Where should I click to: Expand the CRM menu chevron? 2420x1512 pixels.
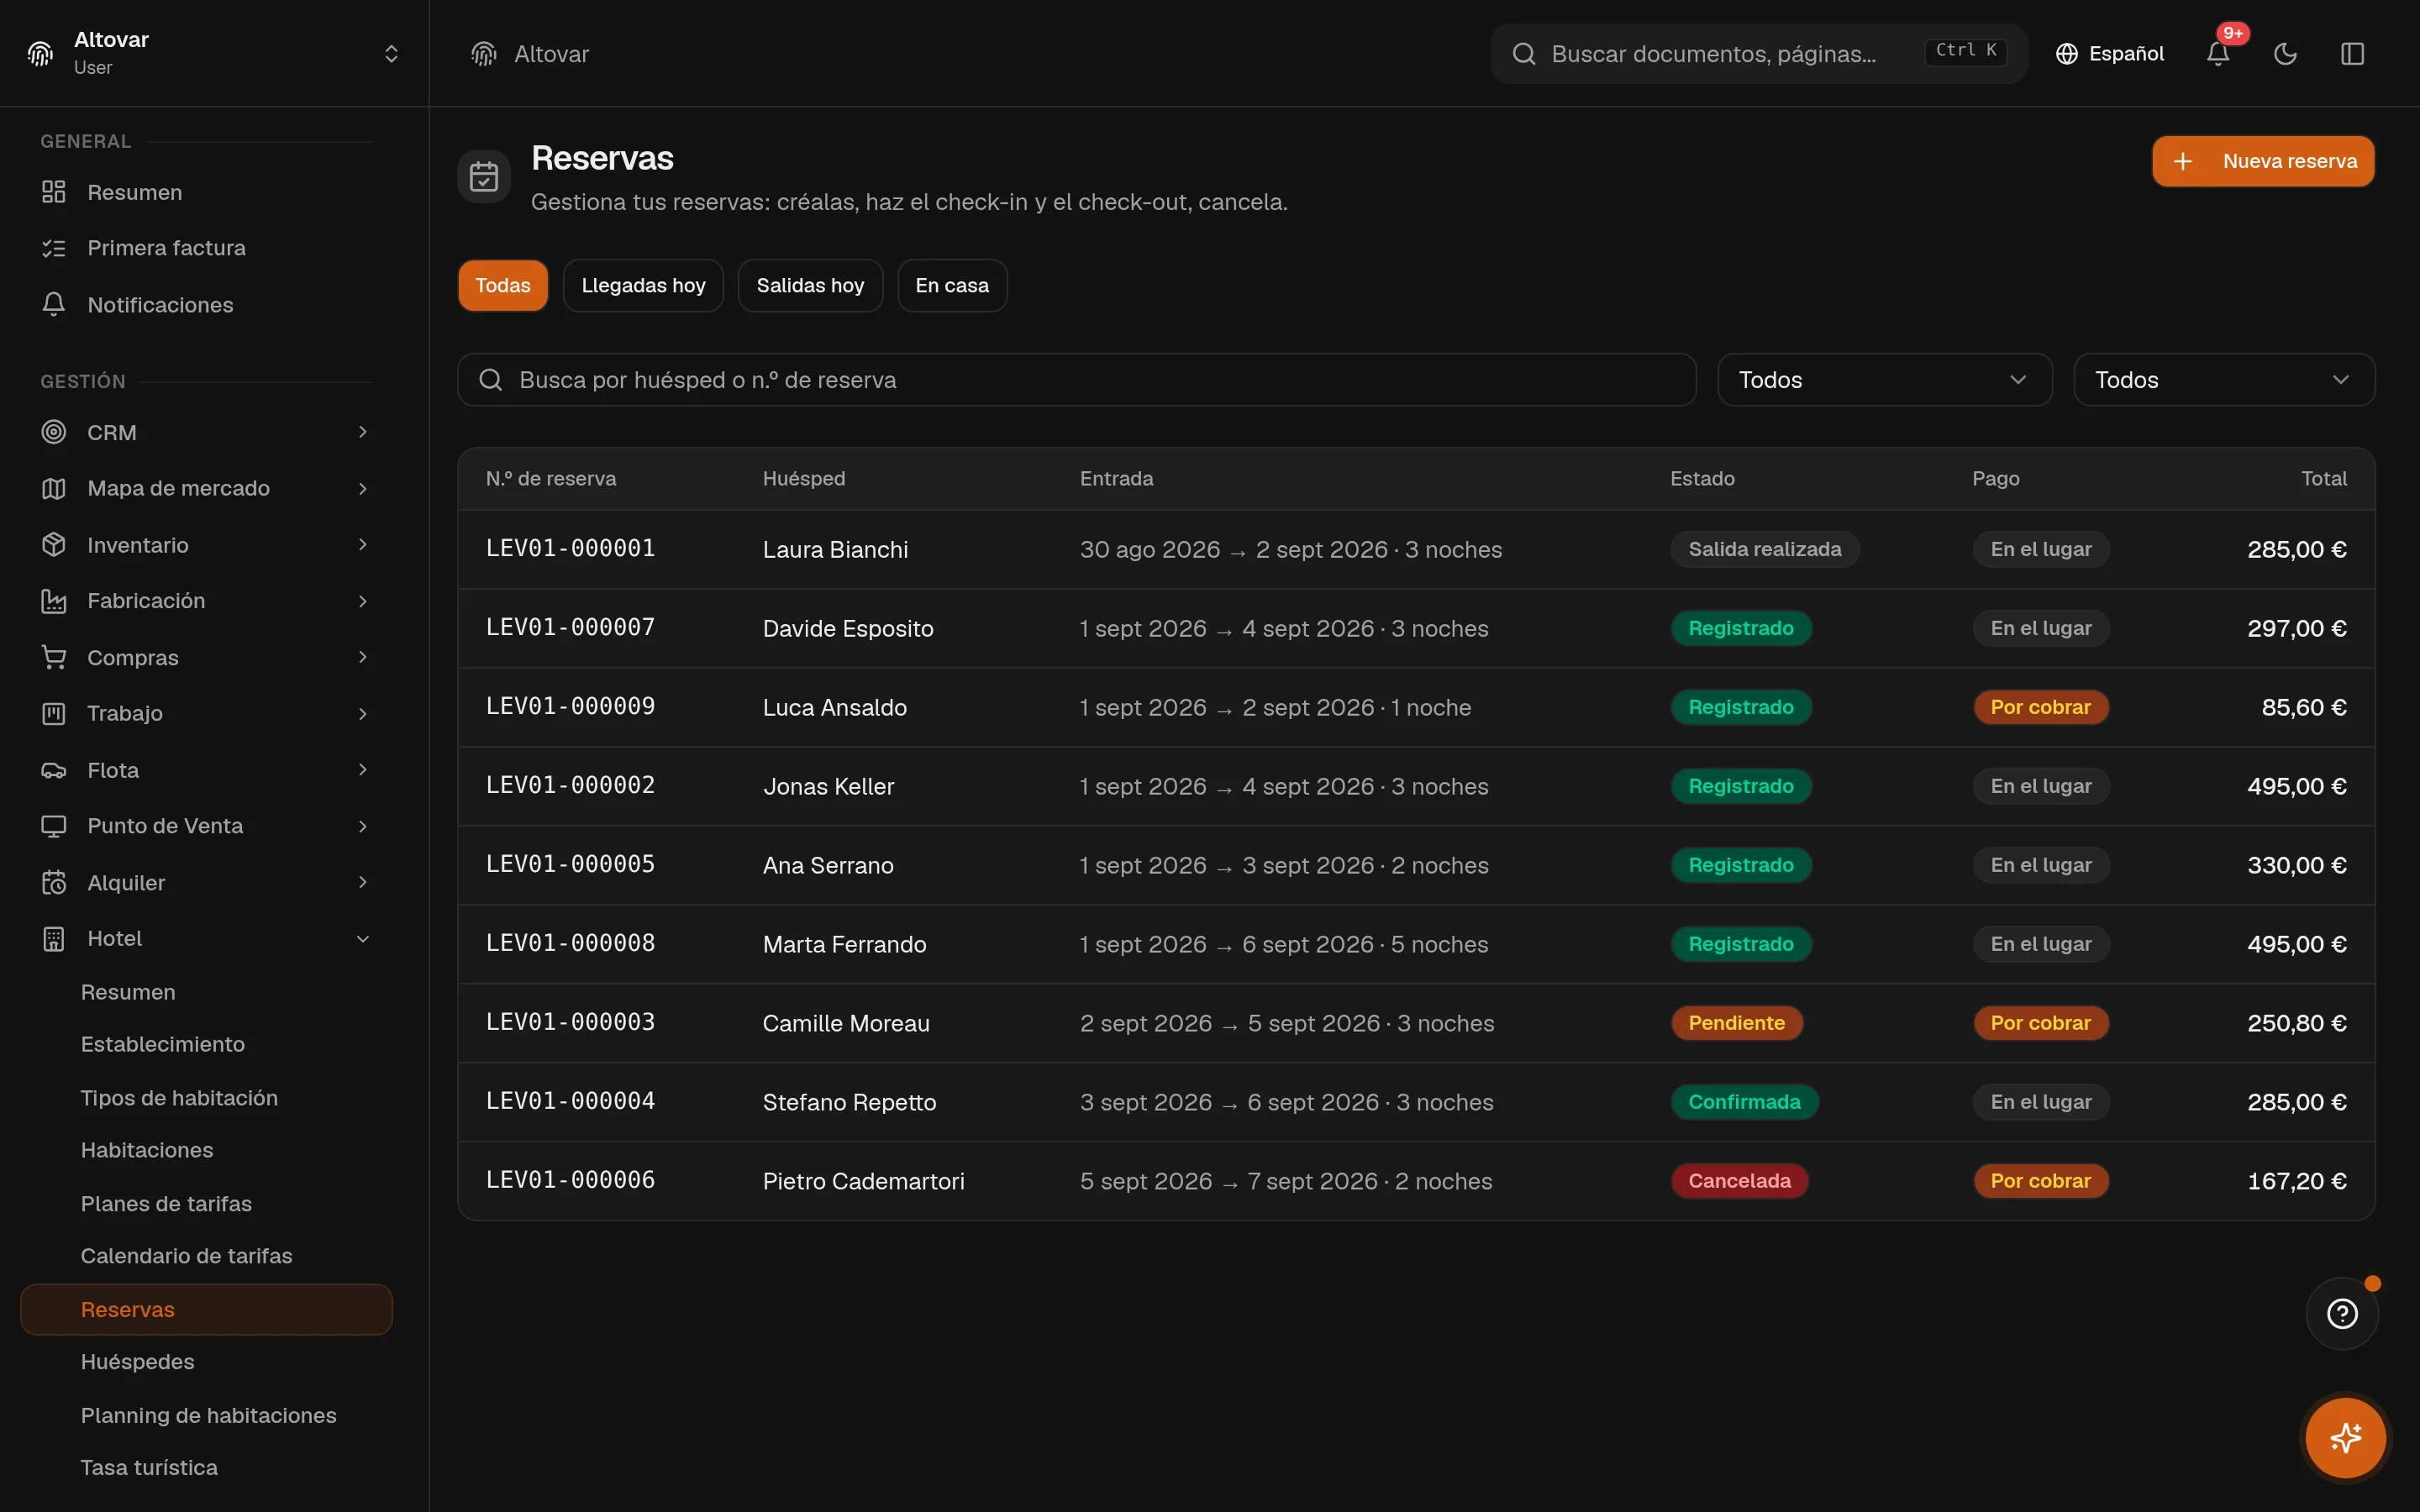(363, 432)
